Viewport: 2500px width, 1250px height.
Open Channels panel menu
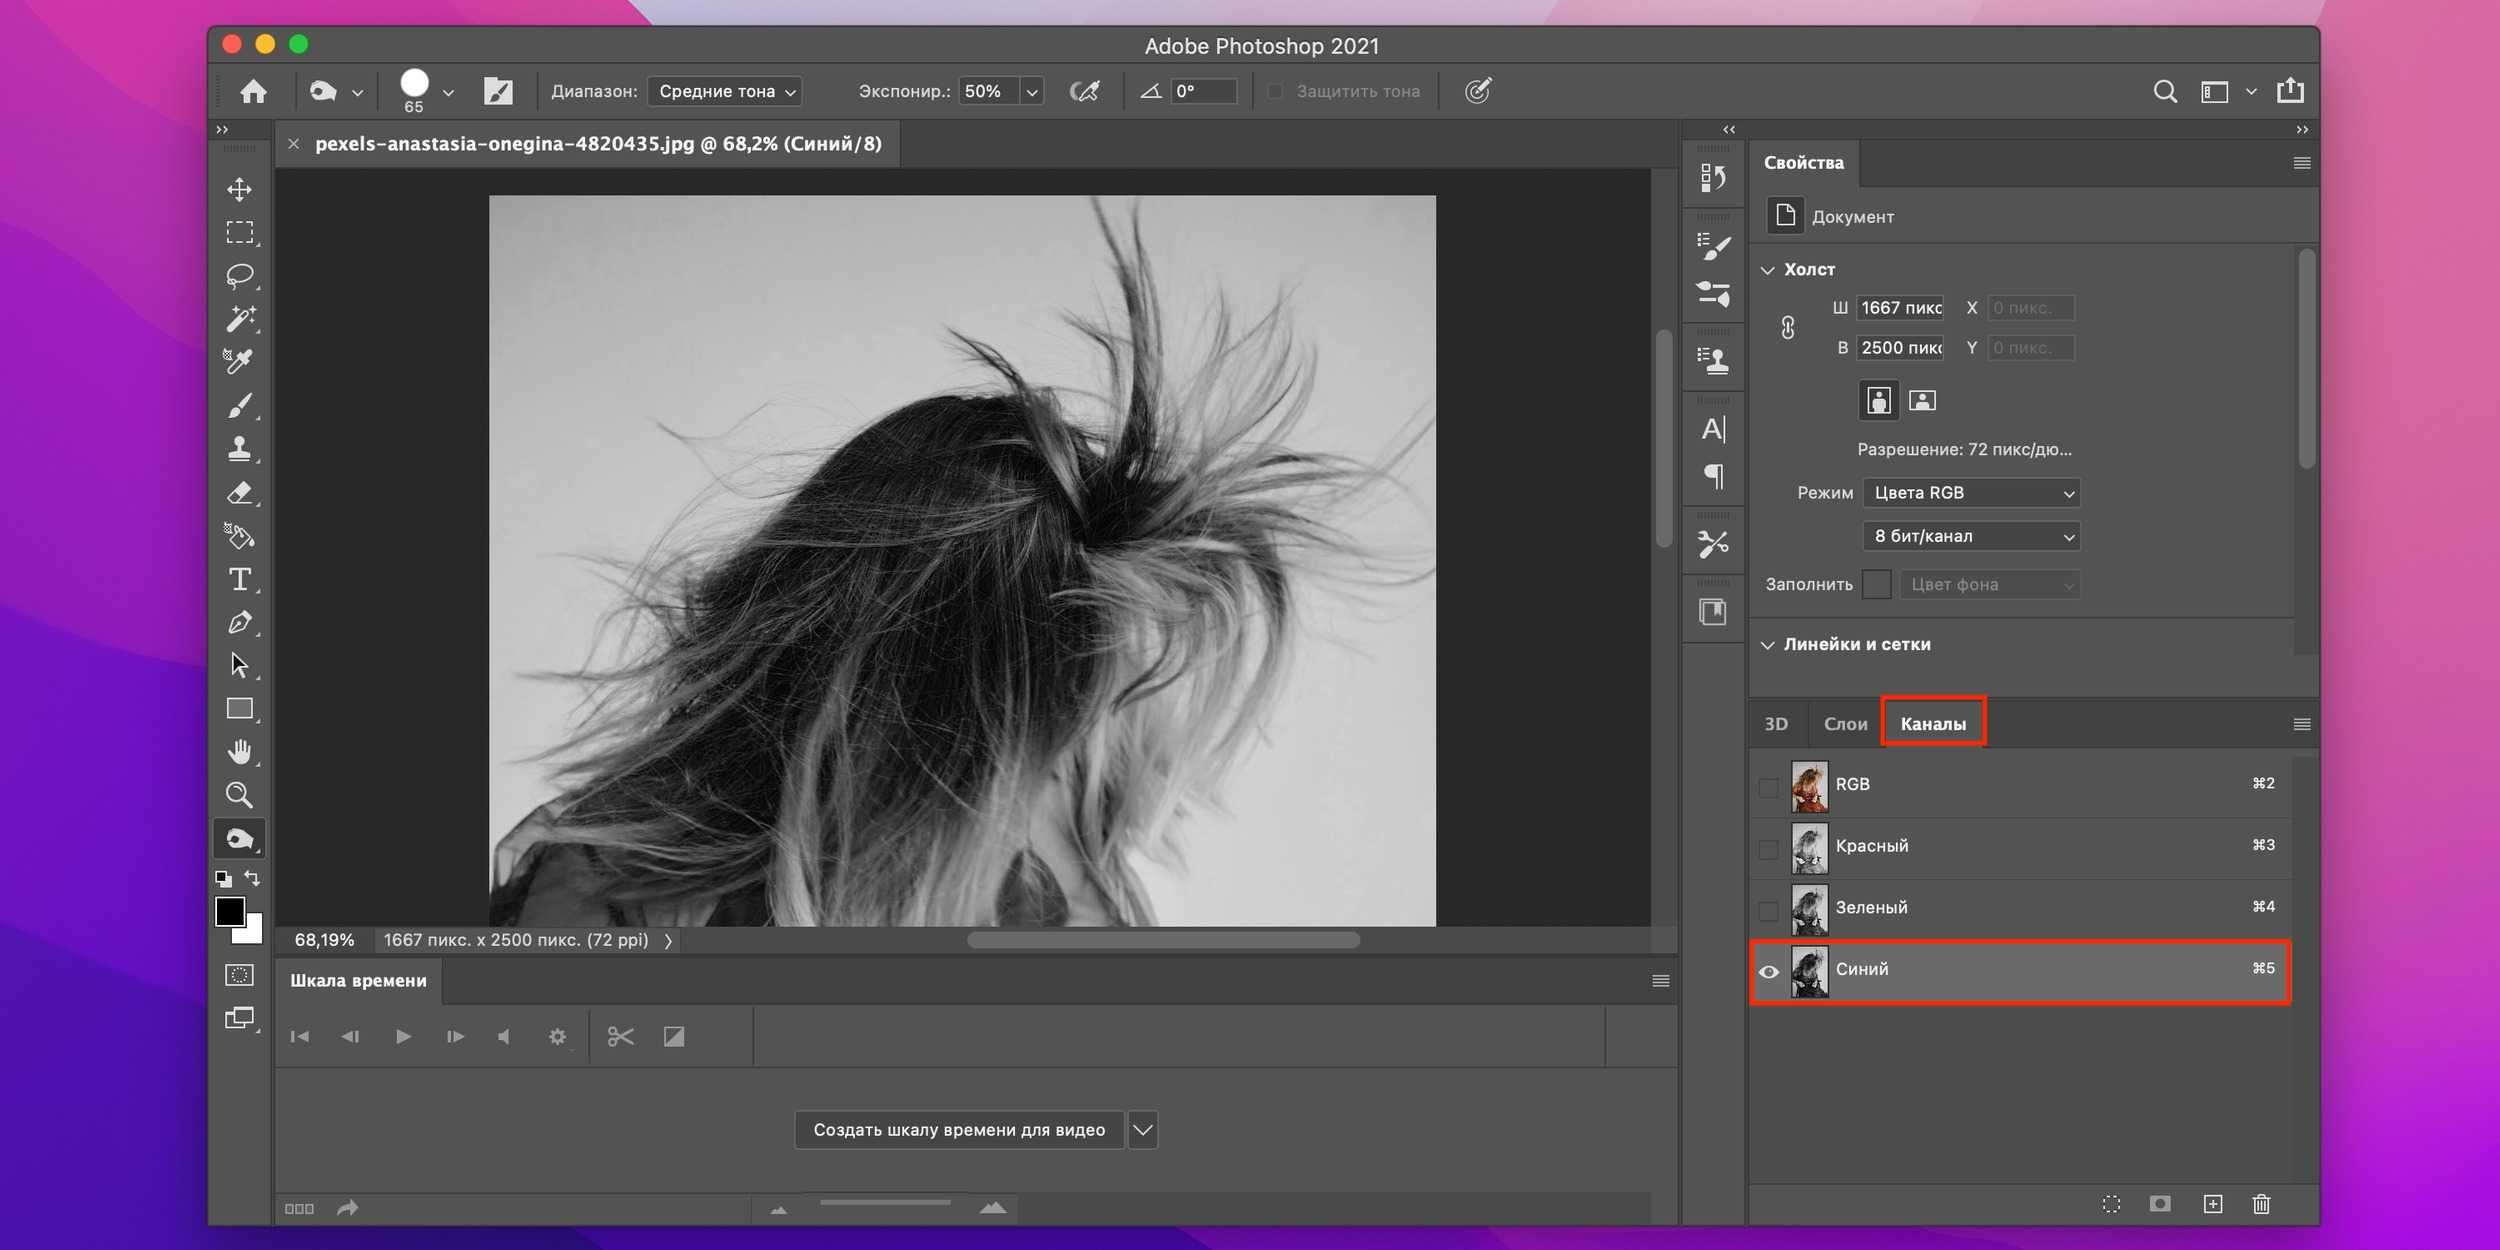[2301, 724]
